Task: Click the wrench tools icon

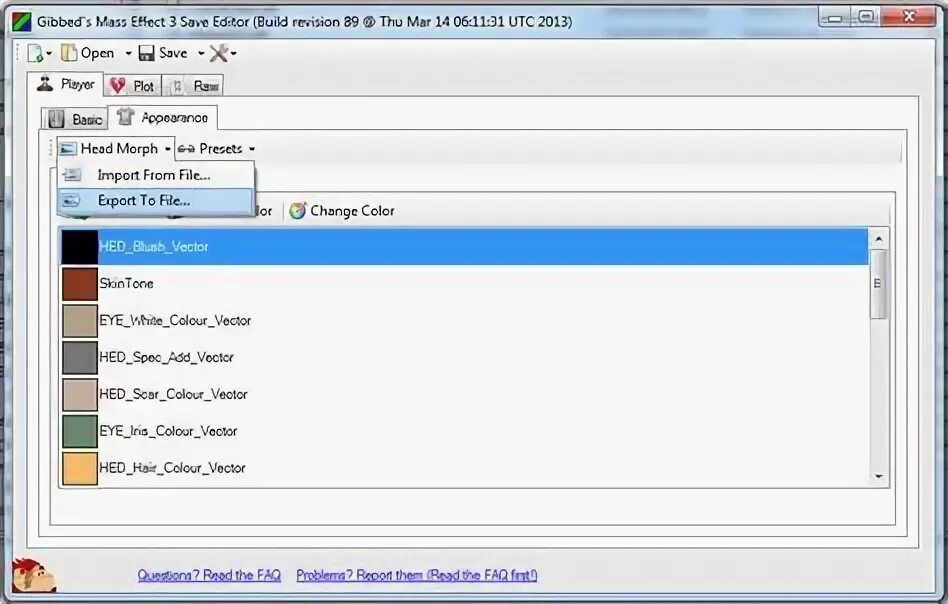Action: click(218, 53)
